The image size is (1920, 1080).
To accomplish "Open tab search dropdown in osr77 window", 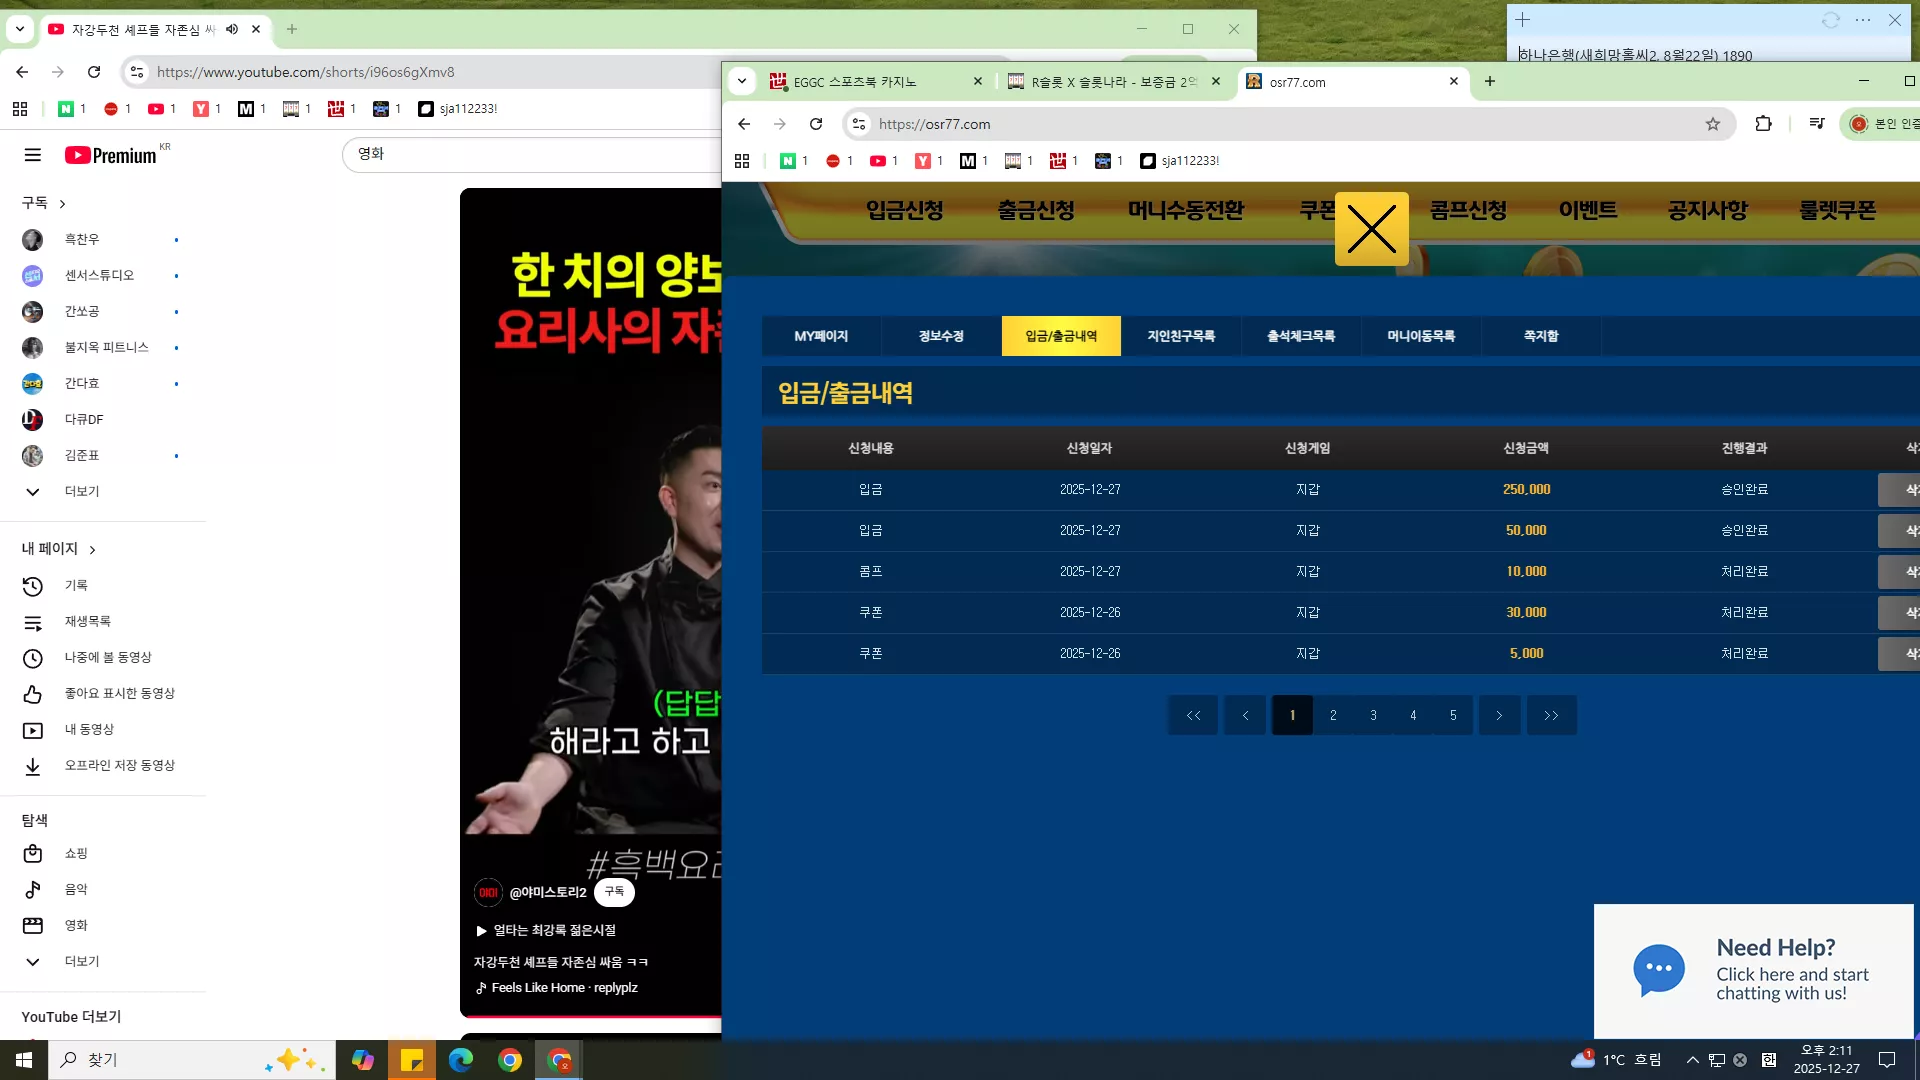I will [x=742, y=81].
